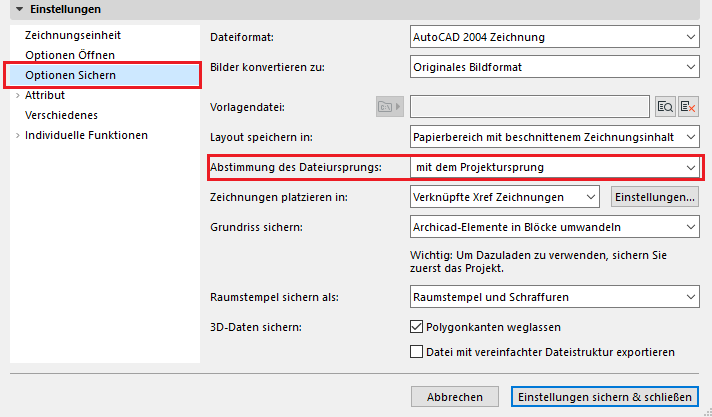
Task: Click the remove template file icon
Action: [688, 106]
